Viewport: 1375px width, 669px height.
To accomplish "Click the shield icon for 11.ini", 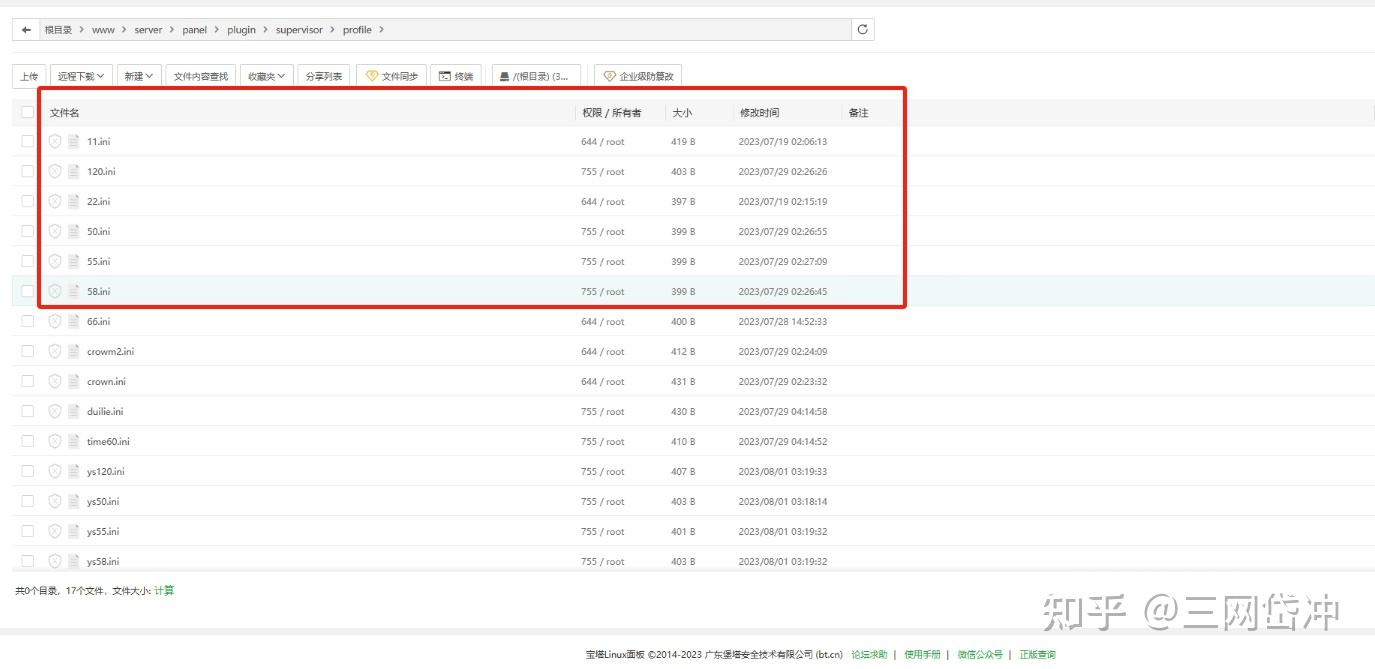I will click(55, 142).
